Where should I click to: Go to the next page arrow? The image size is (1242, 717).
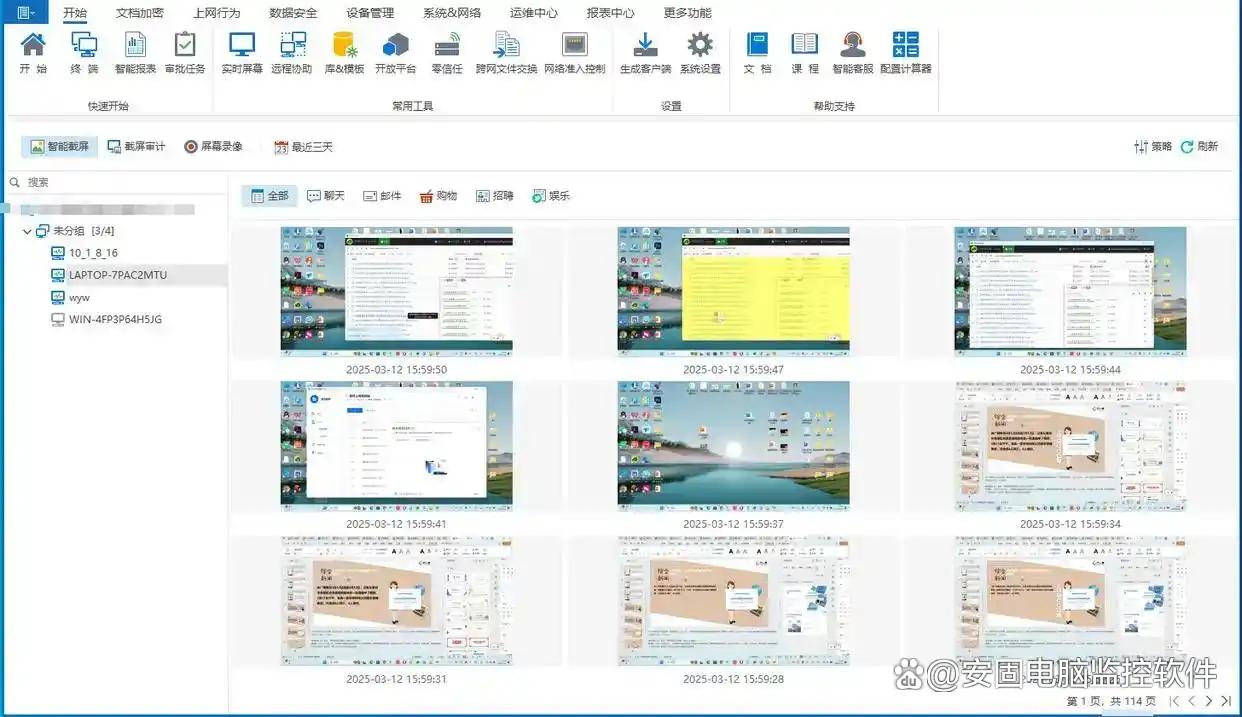(x=1208, y=701)
